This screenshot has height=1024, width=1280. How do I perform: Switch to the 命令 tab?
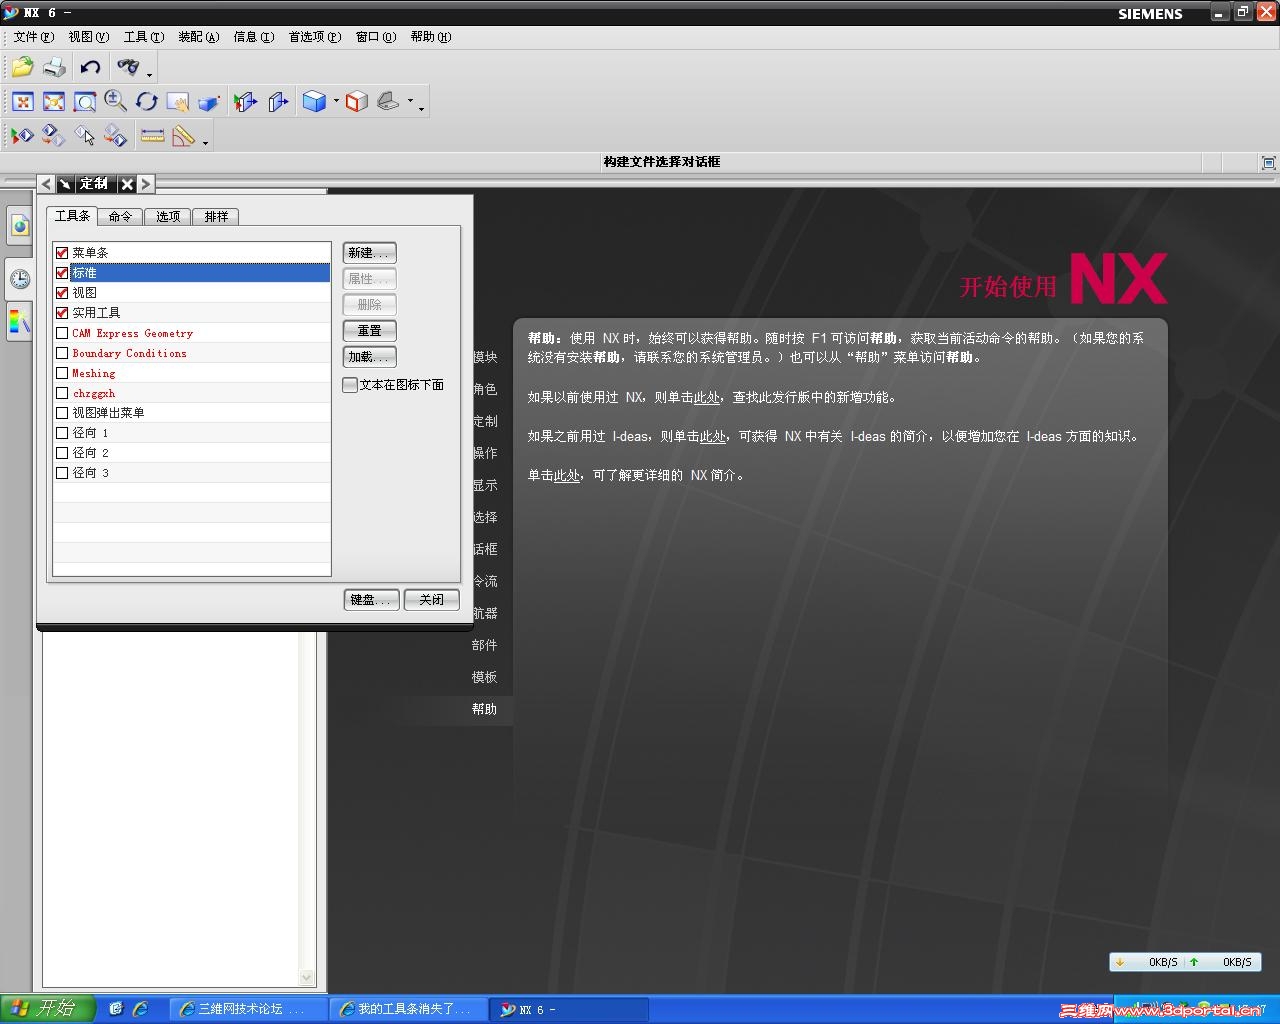pyautogui.click(x=120, y=217)
